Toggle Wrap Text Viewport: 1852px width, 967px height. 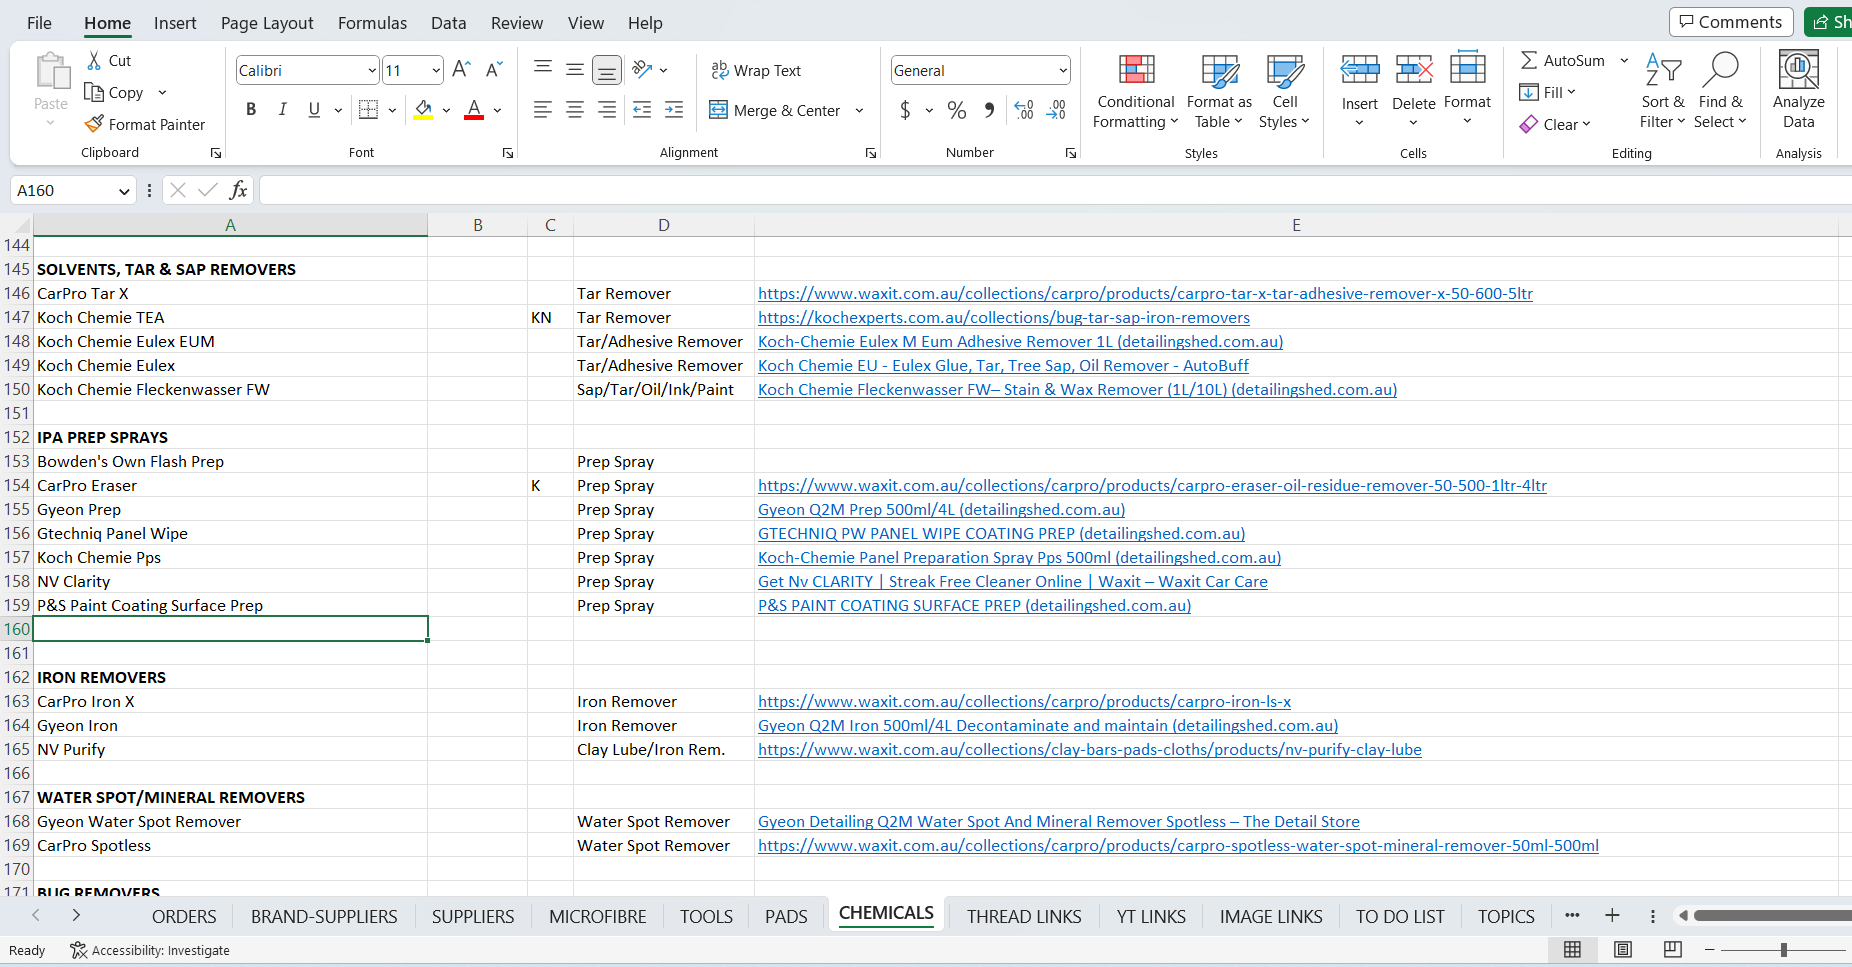pyautogui.click(x=756, y=70)
